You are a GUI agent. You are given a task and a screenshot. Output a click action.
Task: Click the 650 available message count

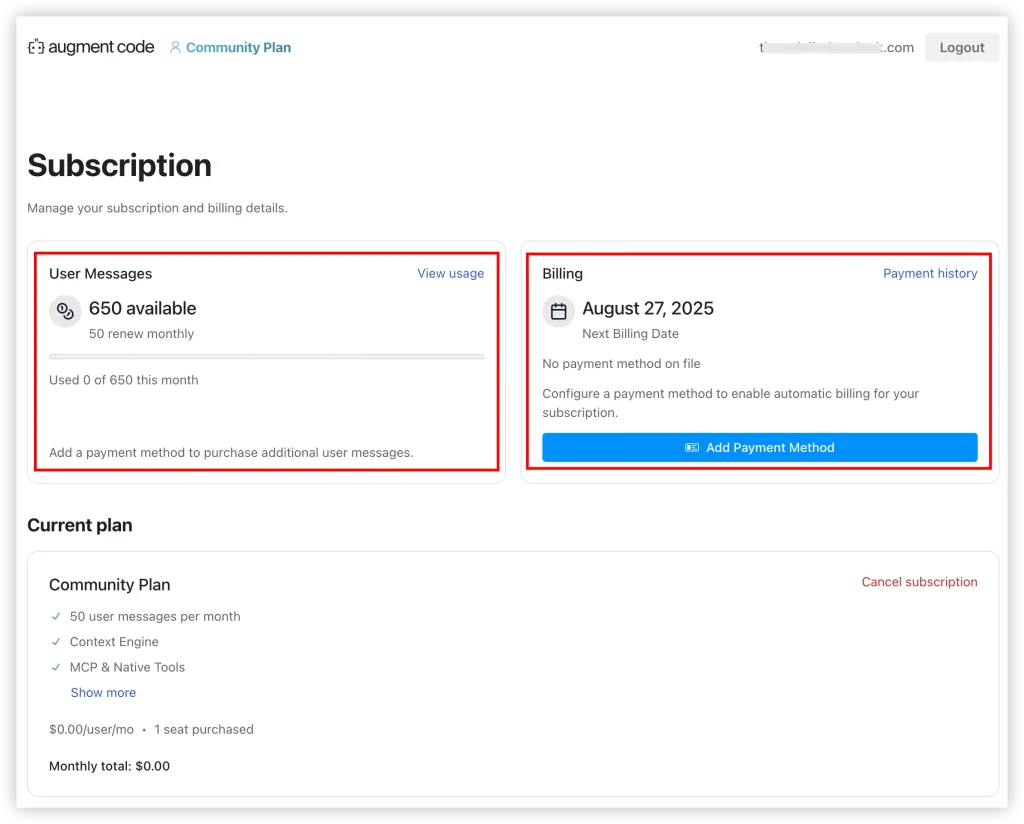tap(142, 309)
